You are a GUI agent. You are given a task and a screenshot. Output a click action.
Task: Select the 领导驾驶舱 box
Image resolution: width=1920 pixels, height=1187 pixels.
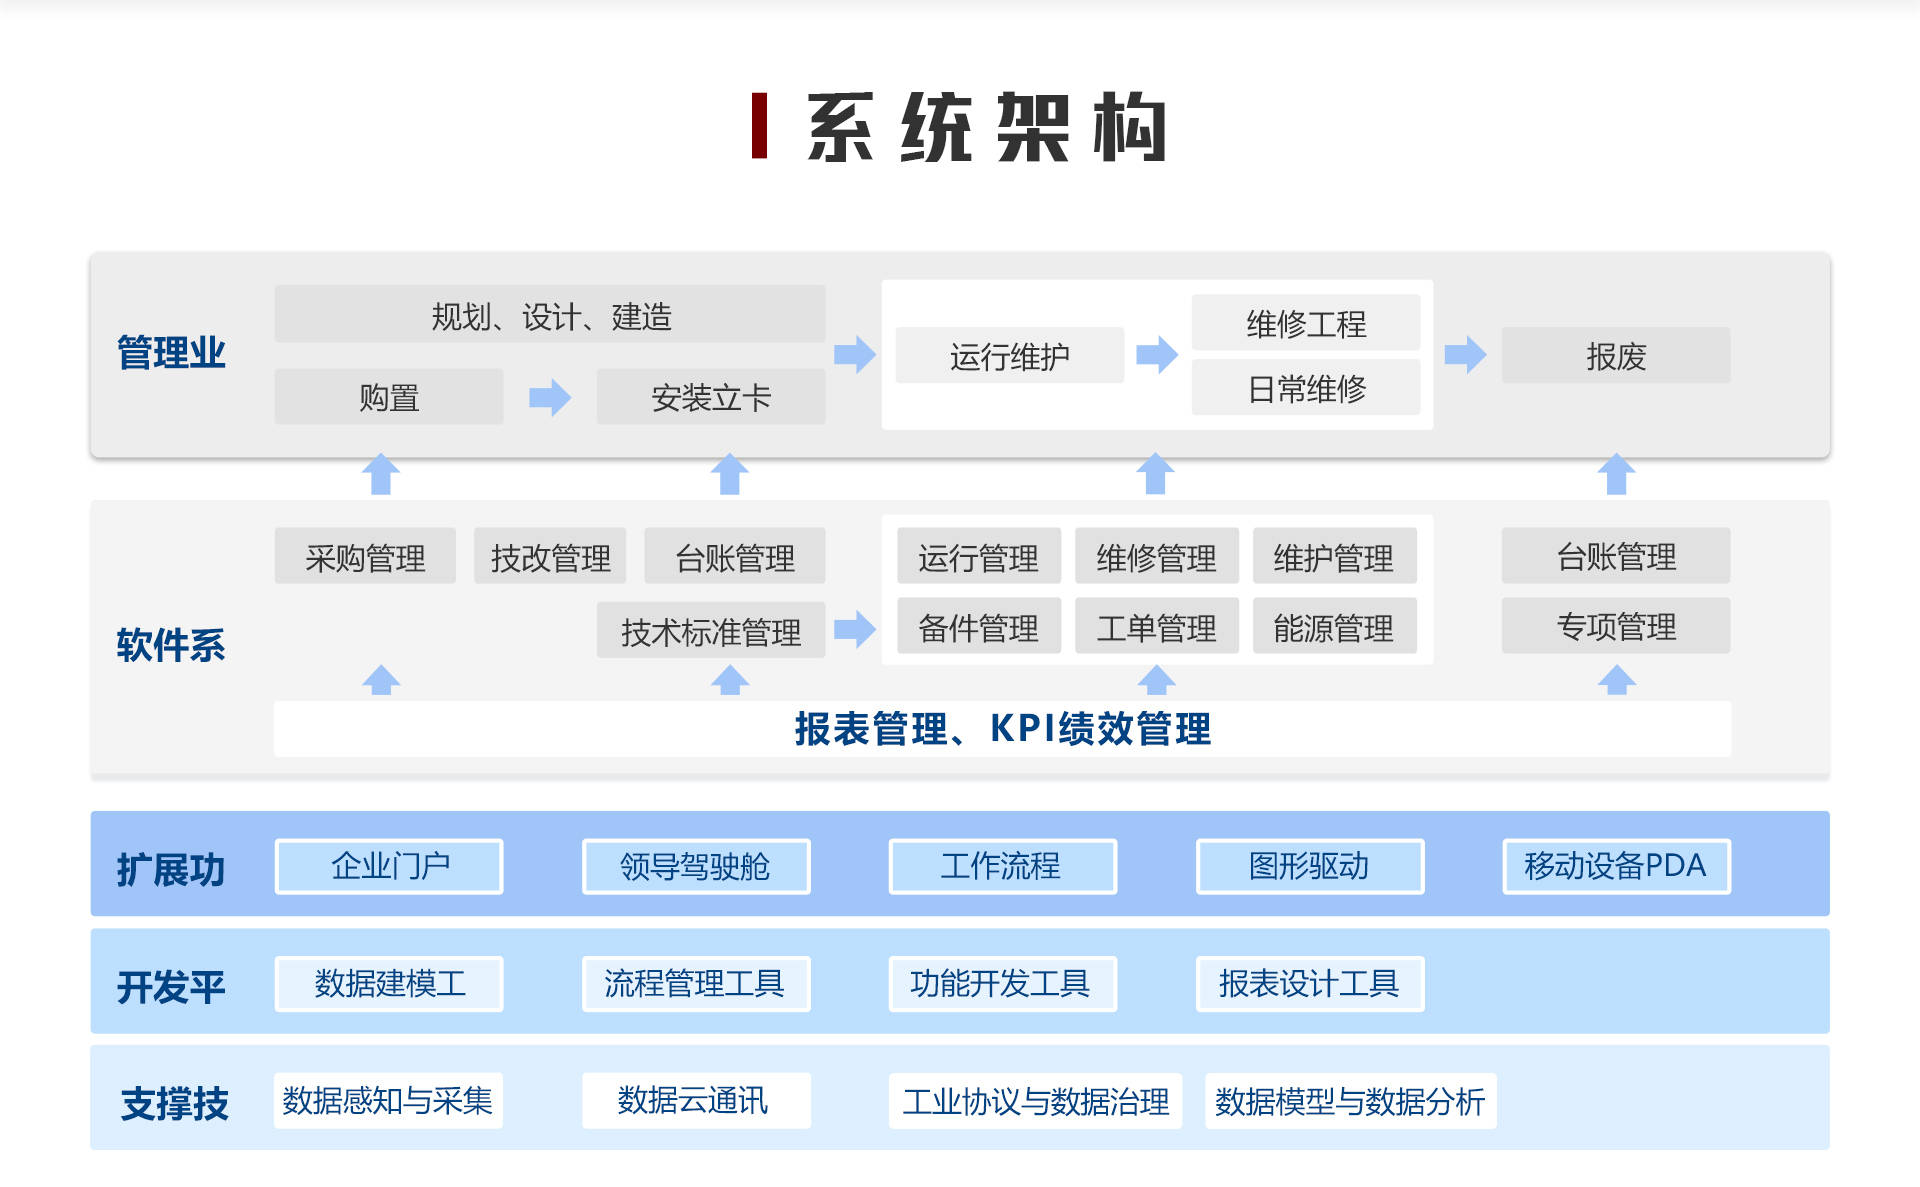point(696,866)
